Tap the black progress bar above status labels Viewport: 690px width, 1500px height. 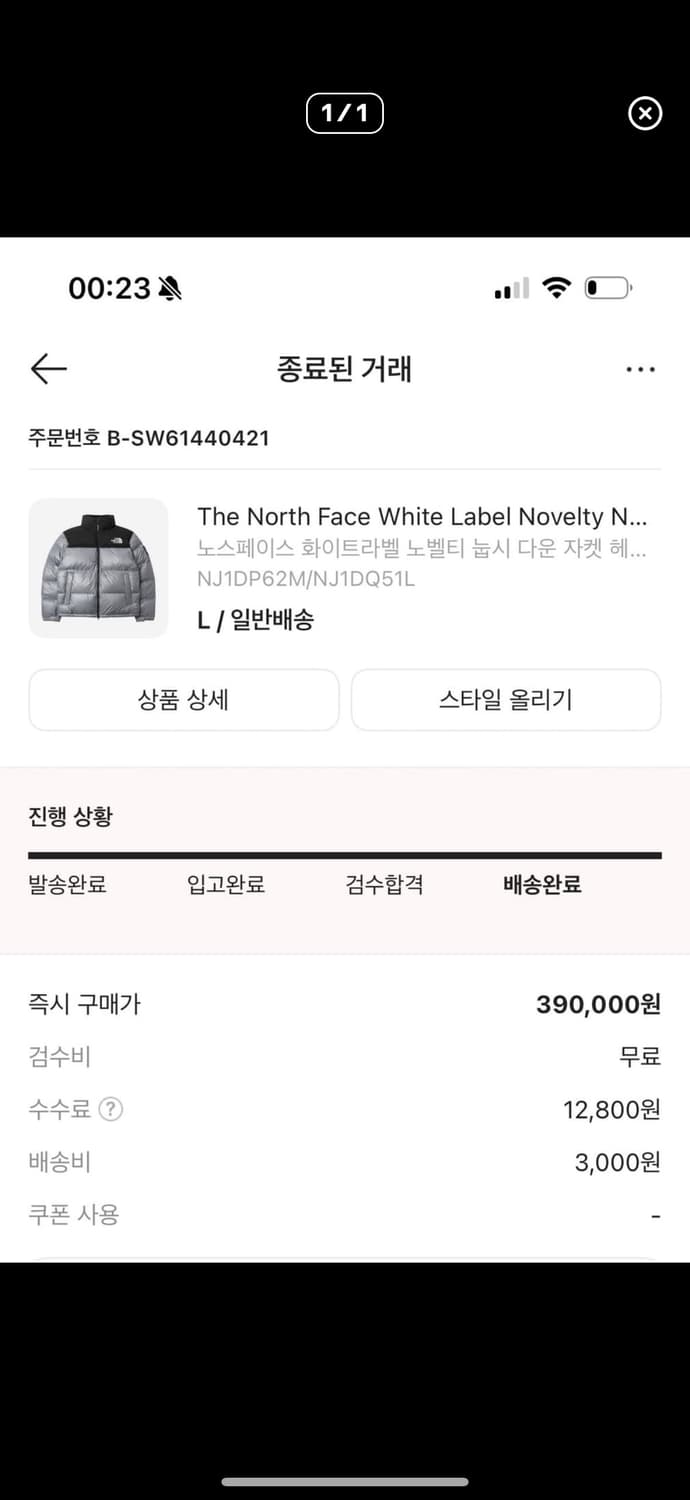(345, 855)
